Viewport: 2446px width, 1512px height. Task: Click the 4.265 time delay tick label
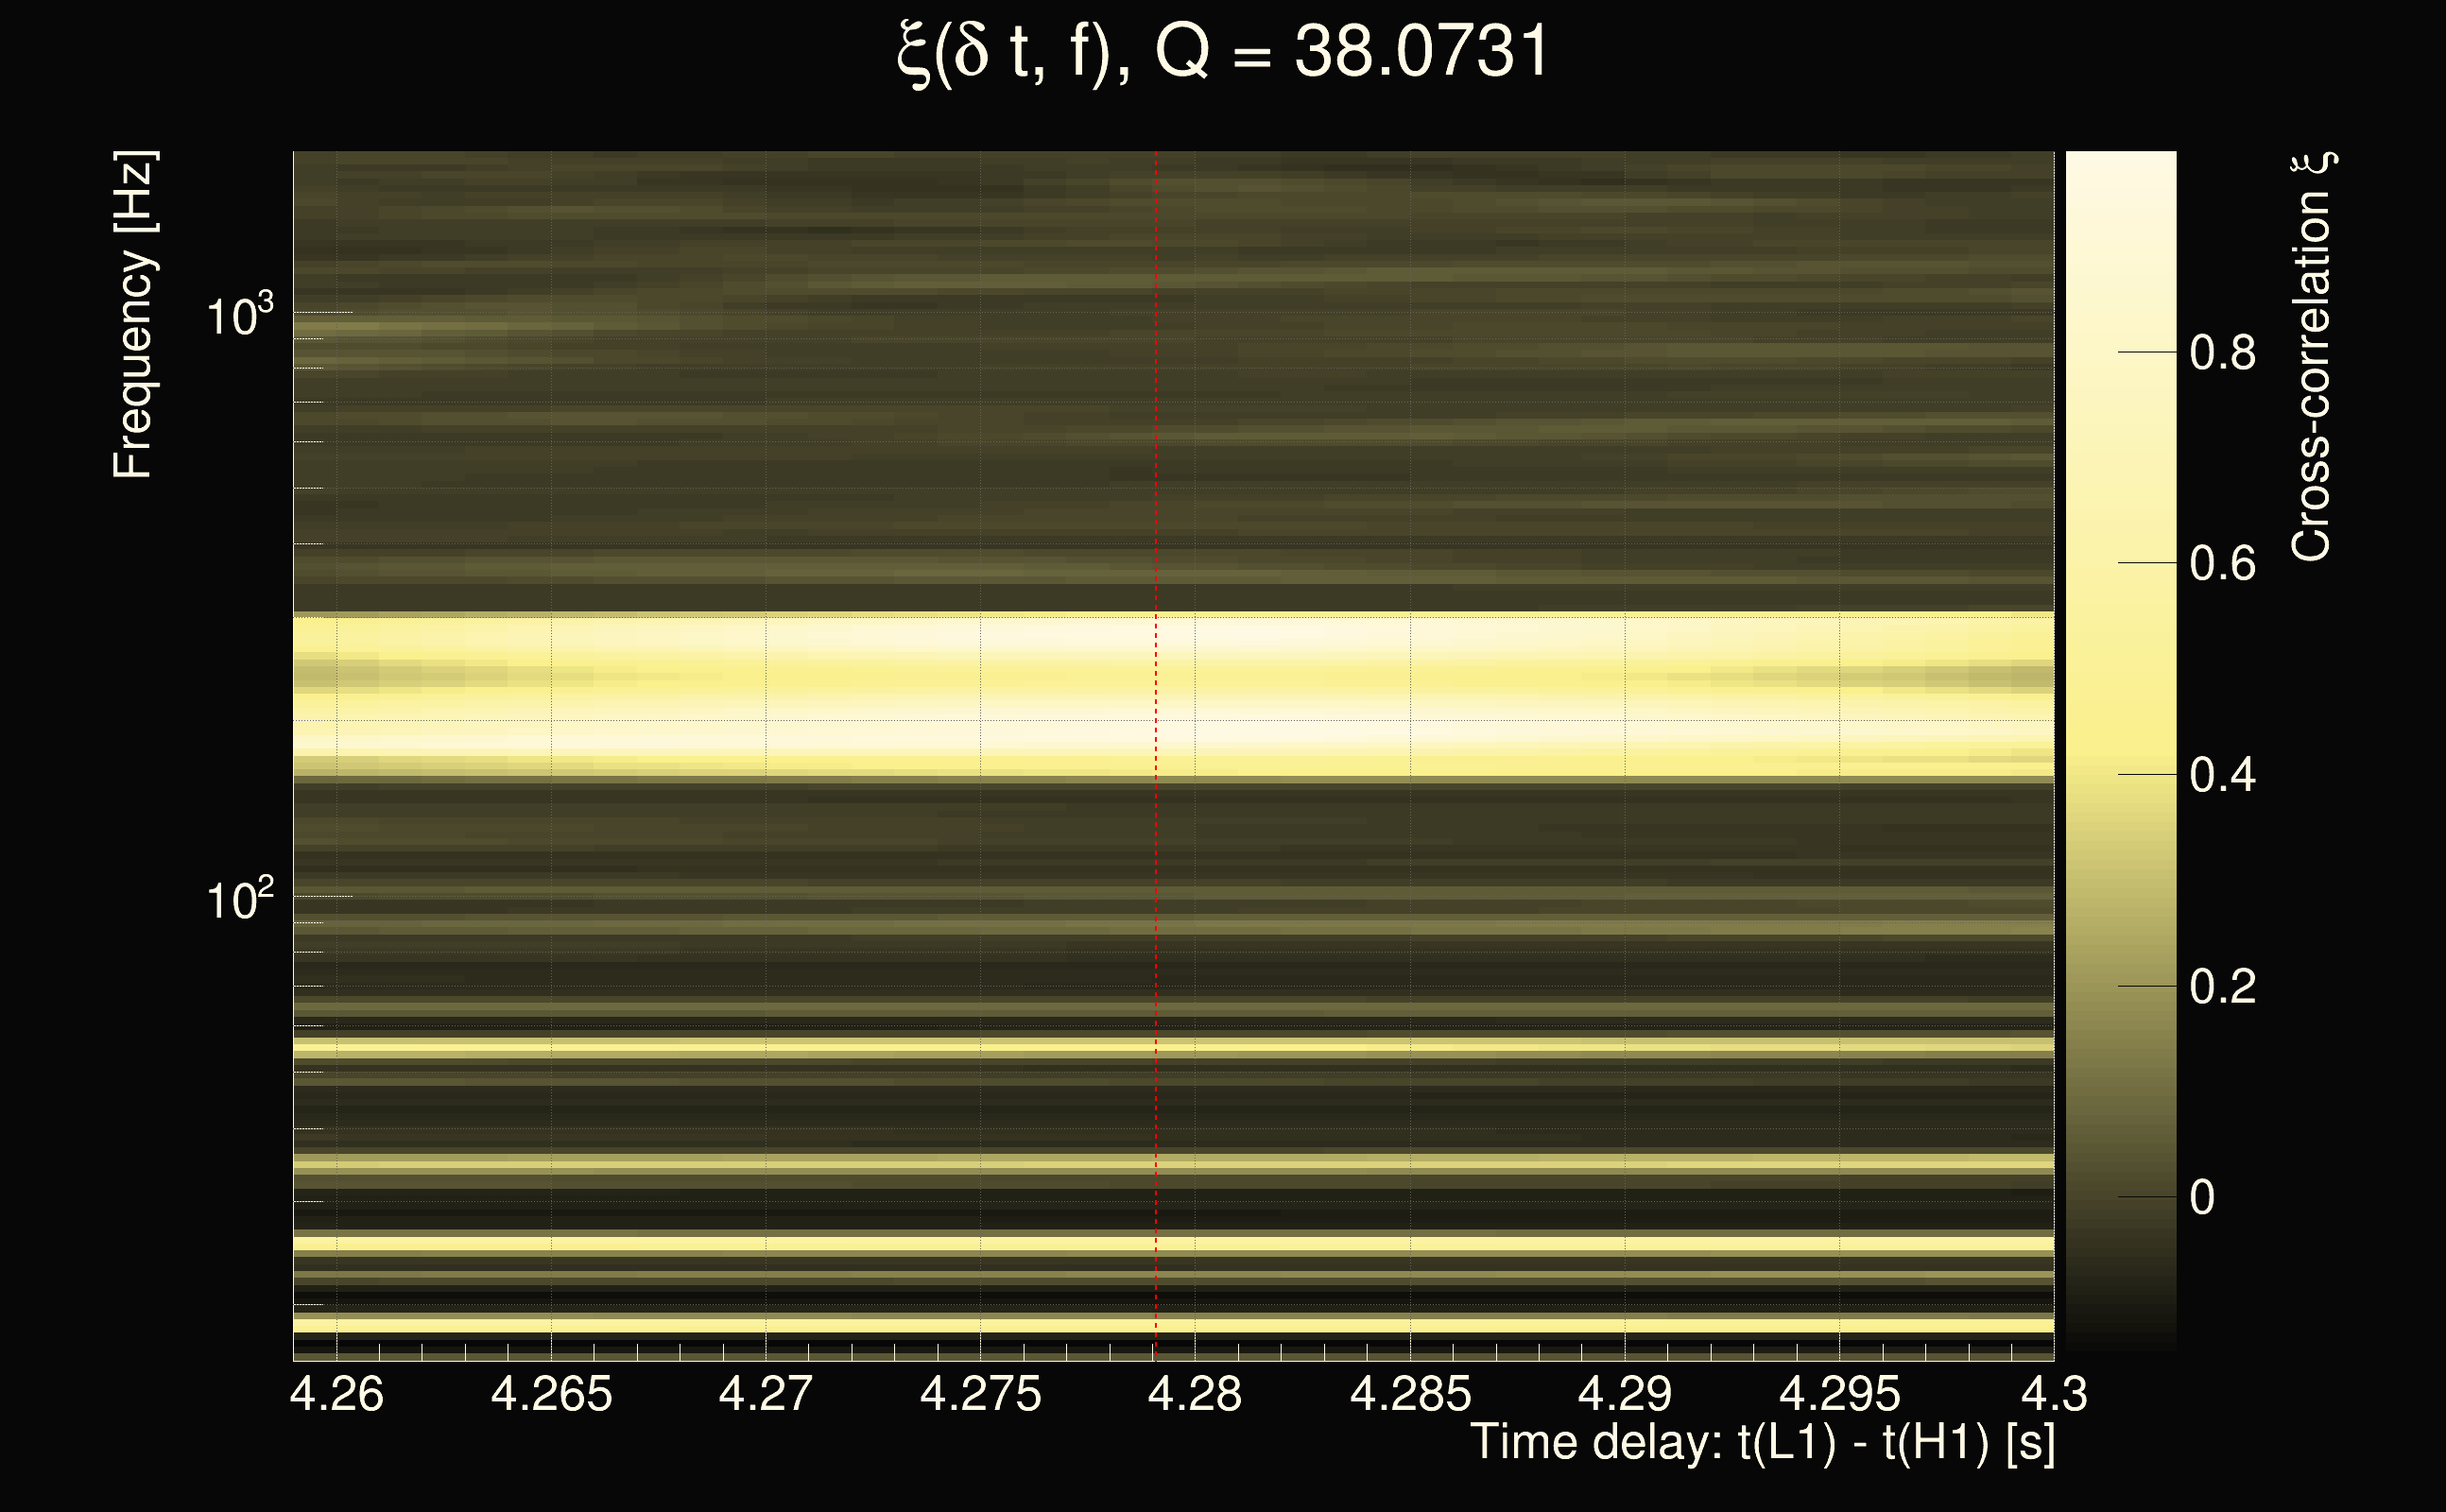point(551,1394)
